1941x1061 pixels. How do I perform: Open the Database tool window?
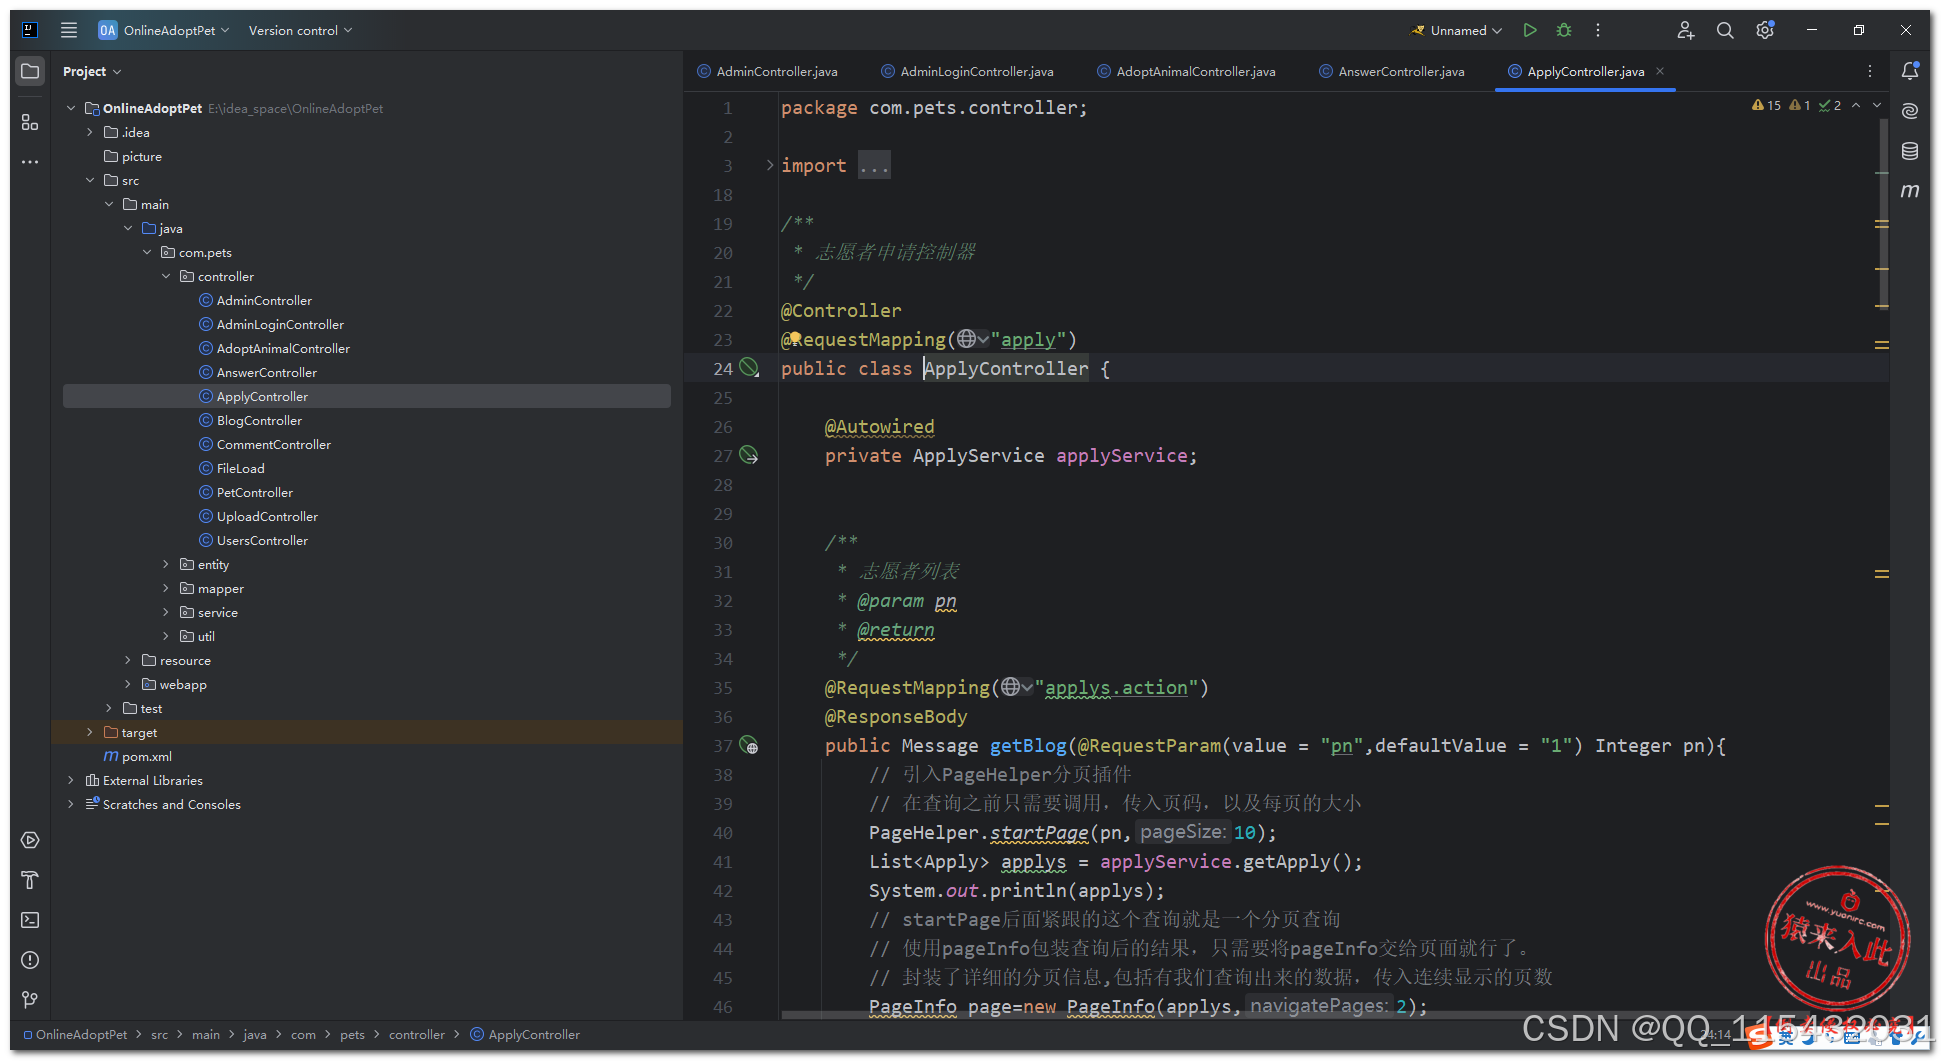pos(1910,151)
